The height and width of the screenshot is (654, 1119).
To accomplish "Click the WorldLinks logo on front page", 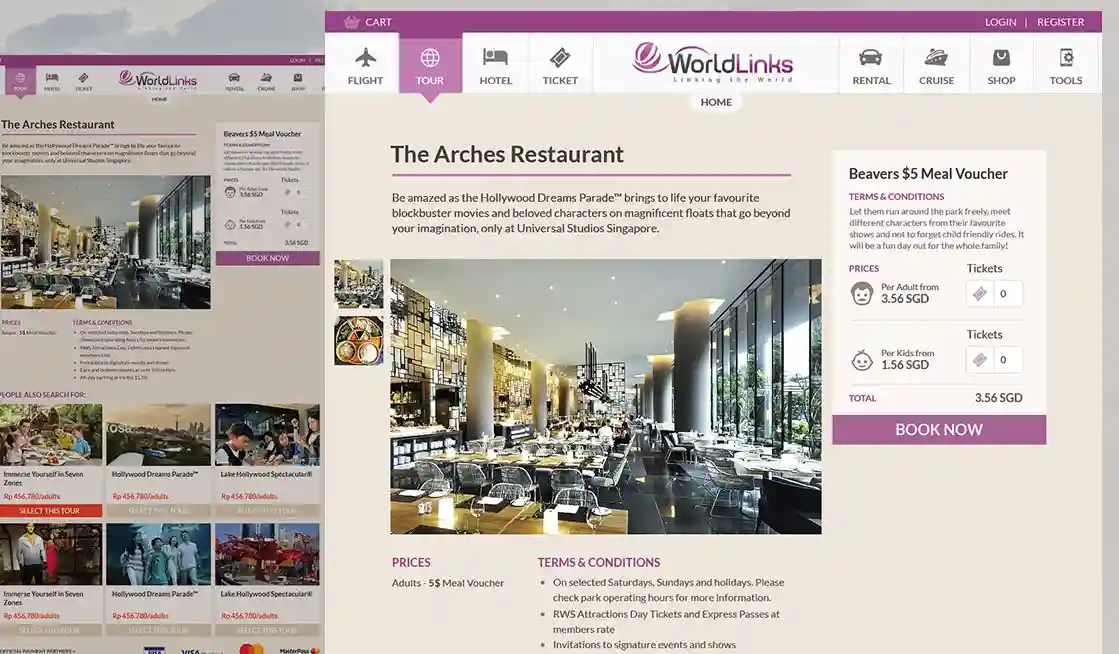I will 712,62.
